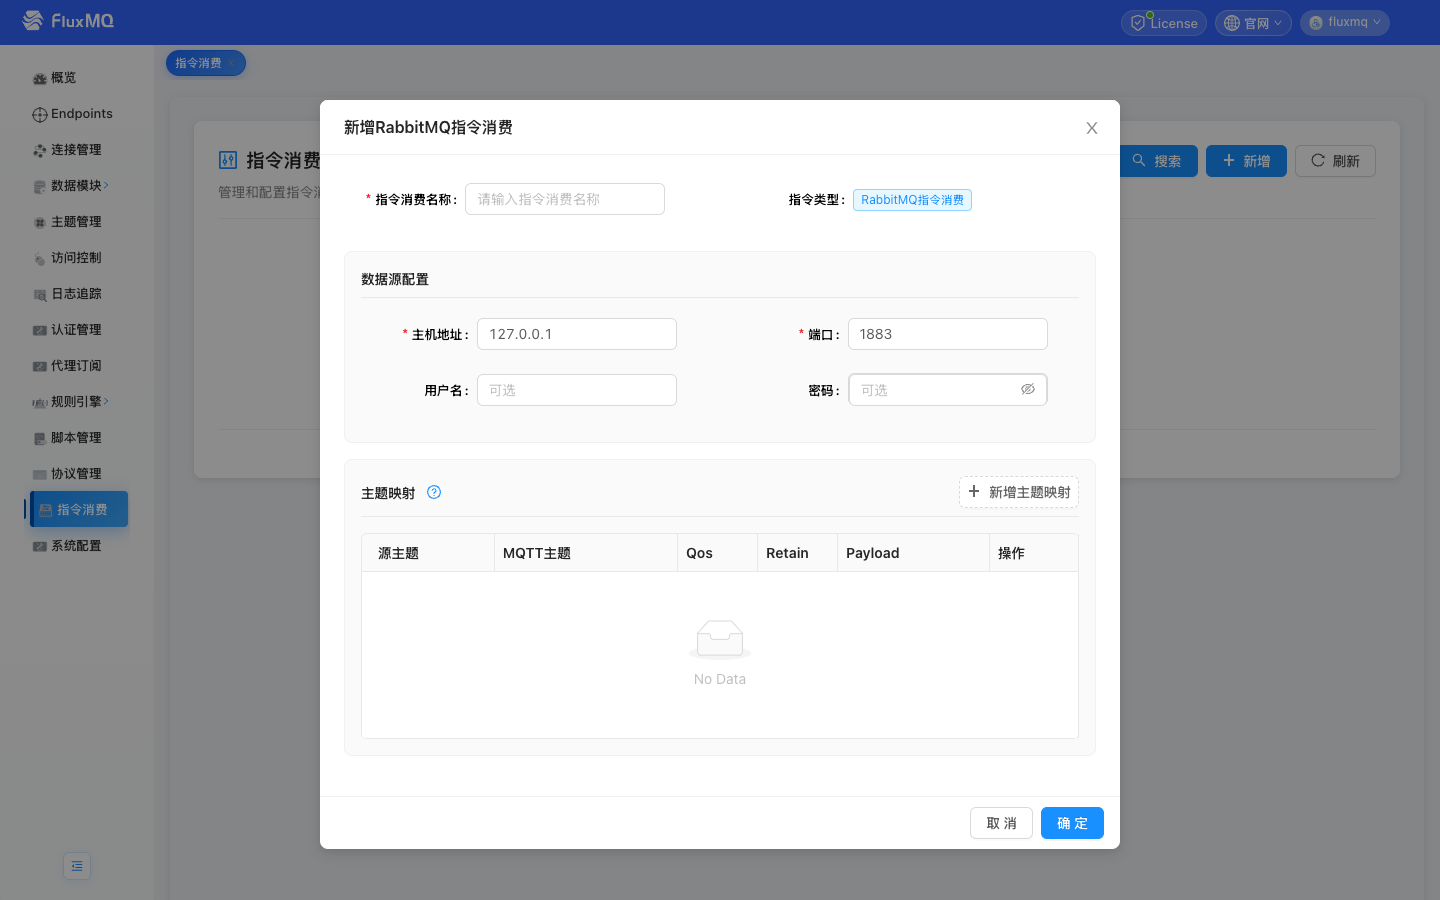Close the 指令消费 page tab
The height and width of the screenshot is (900, 1440).
tap(232, 63)
